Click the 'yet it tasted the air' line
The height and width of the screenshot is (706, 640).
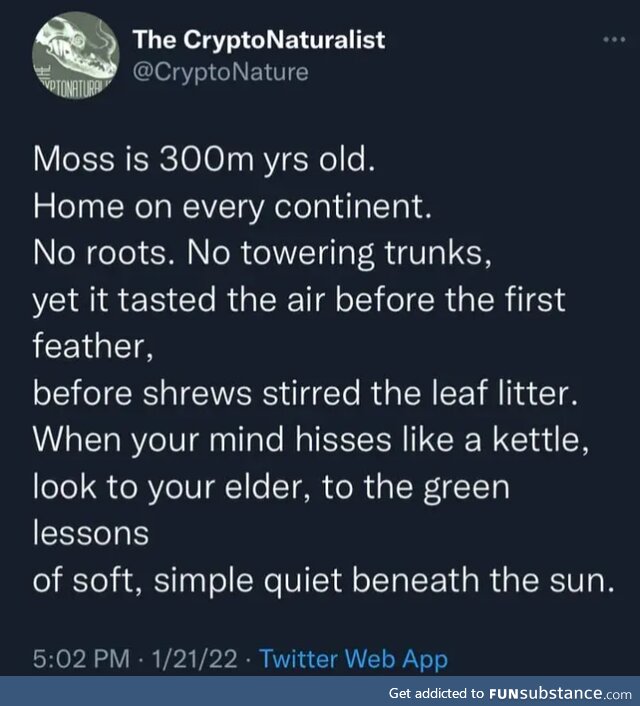coord(299,301)
